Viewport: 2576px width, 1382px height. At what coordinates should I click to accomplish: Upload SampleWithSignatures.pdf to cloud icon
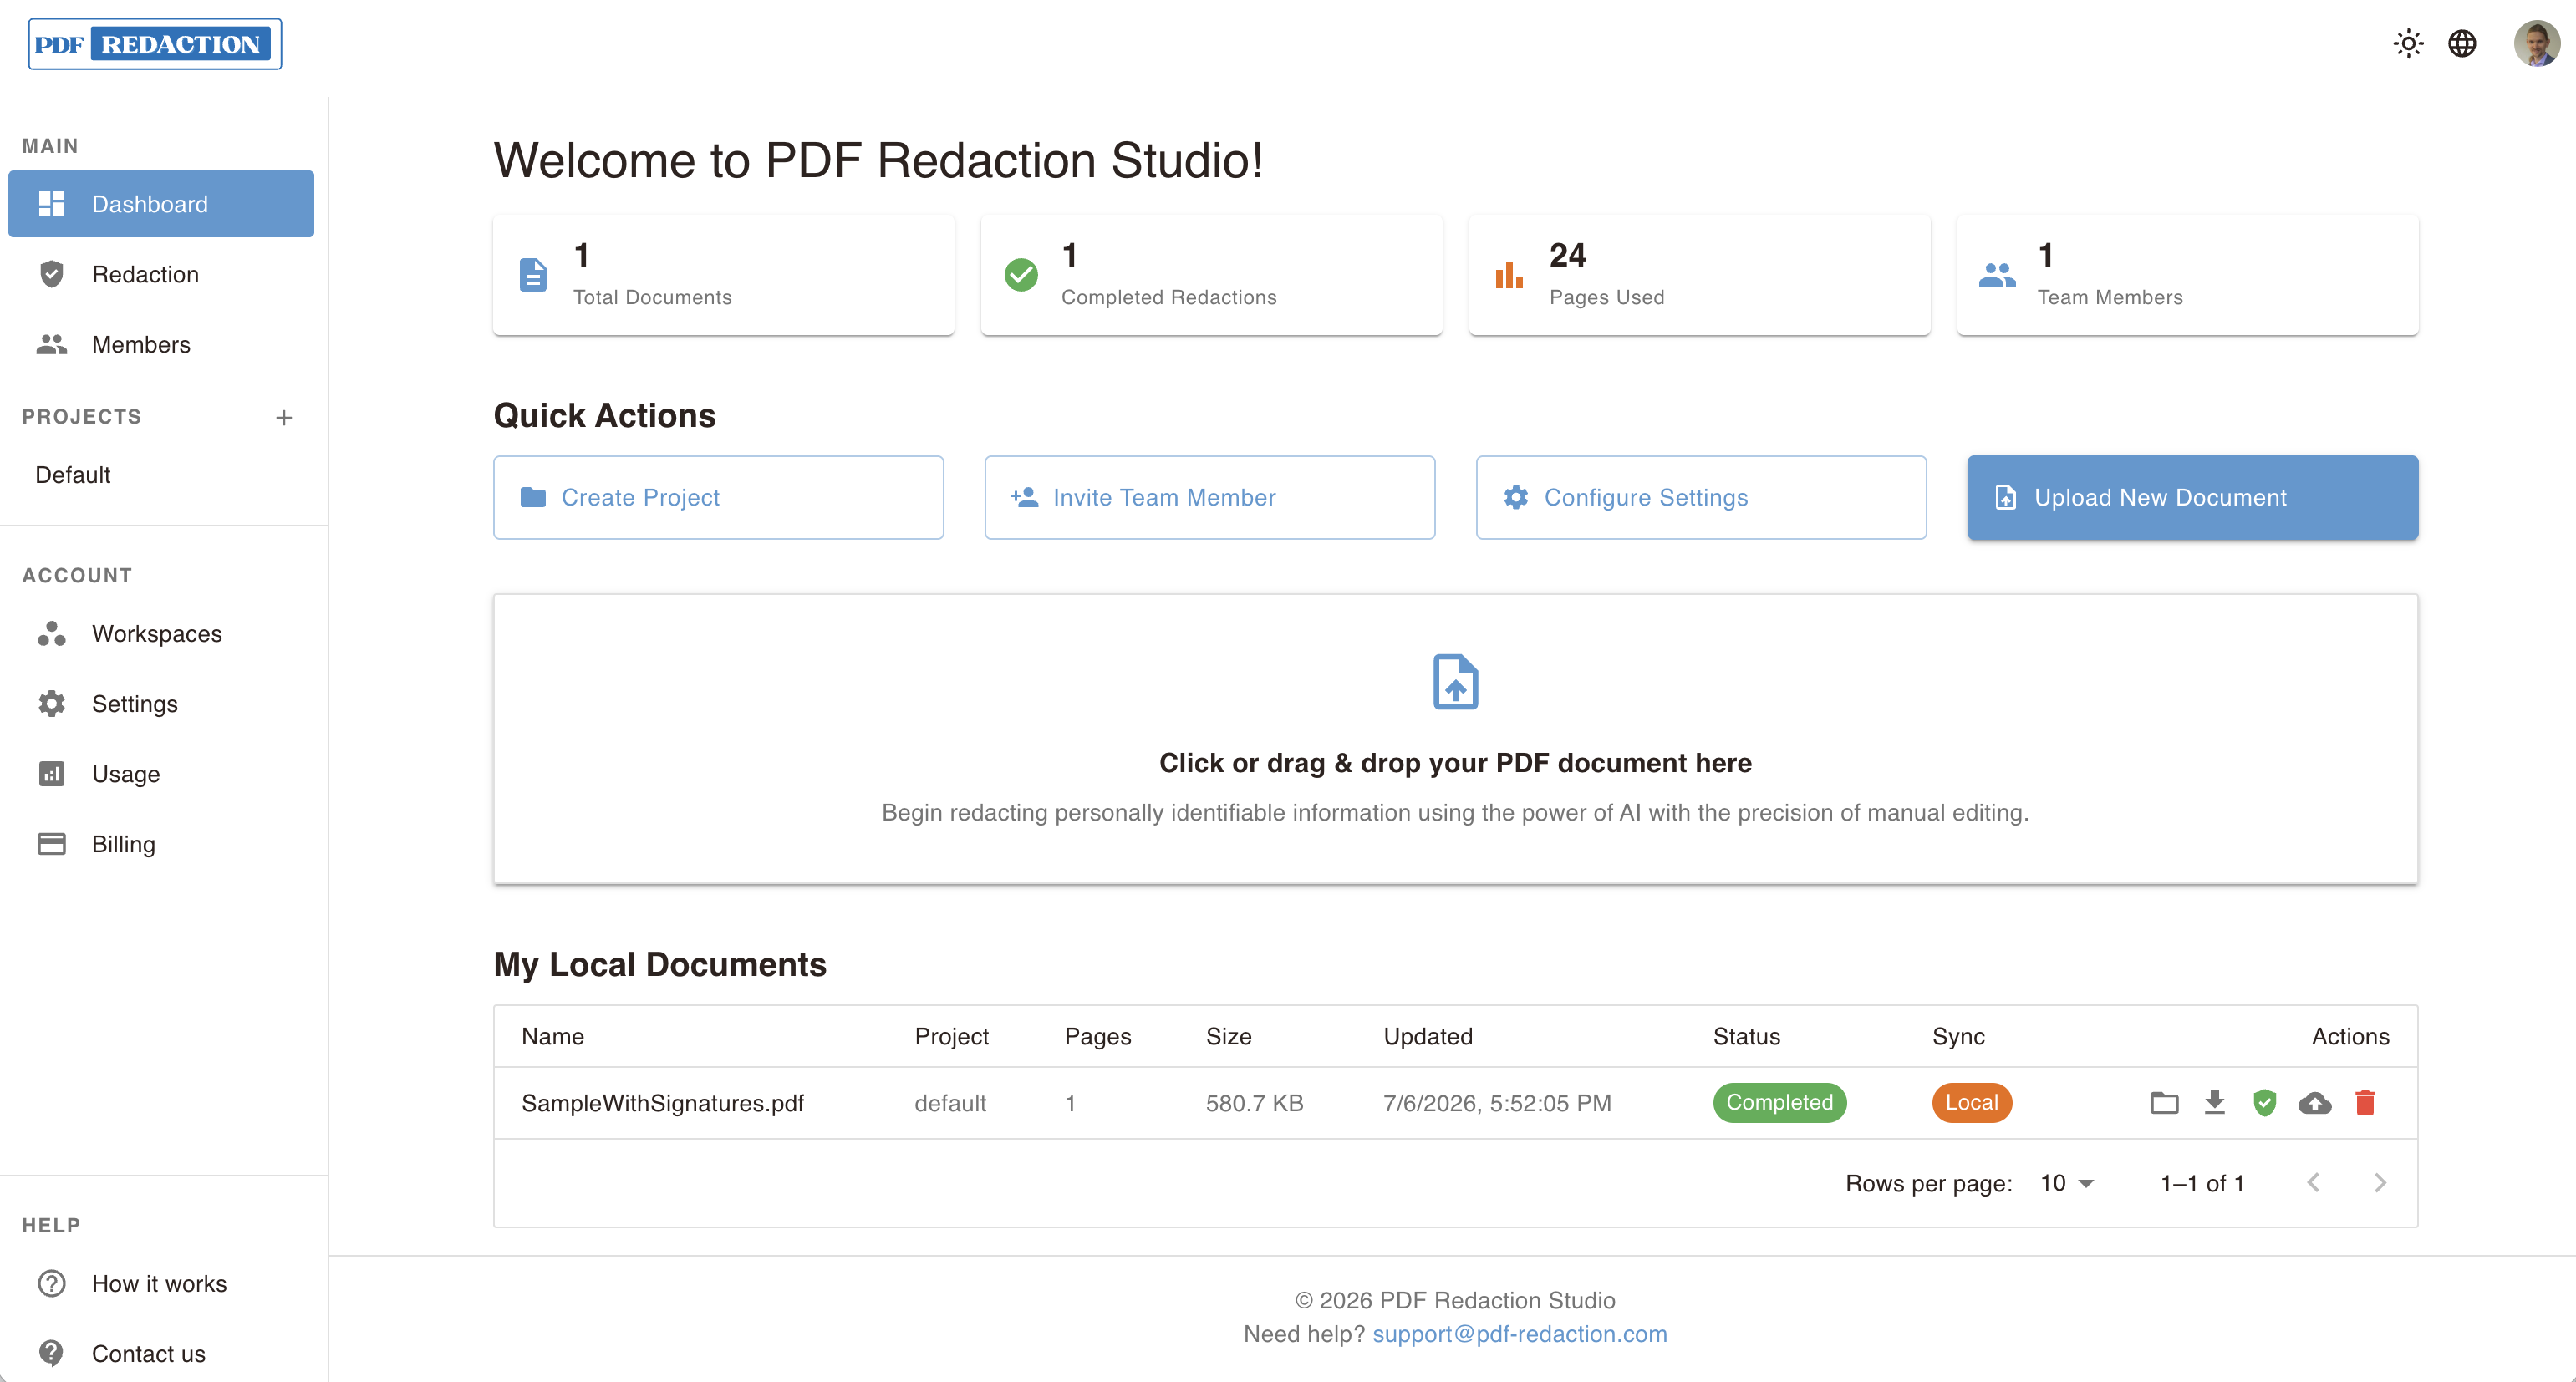tap(2315, 1103)
